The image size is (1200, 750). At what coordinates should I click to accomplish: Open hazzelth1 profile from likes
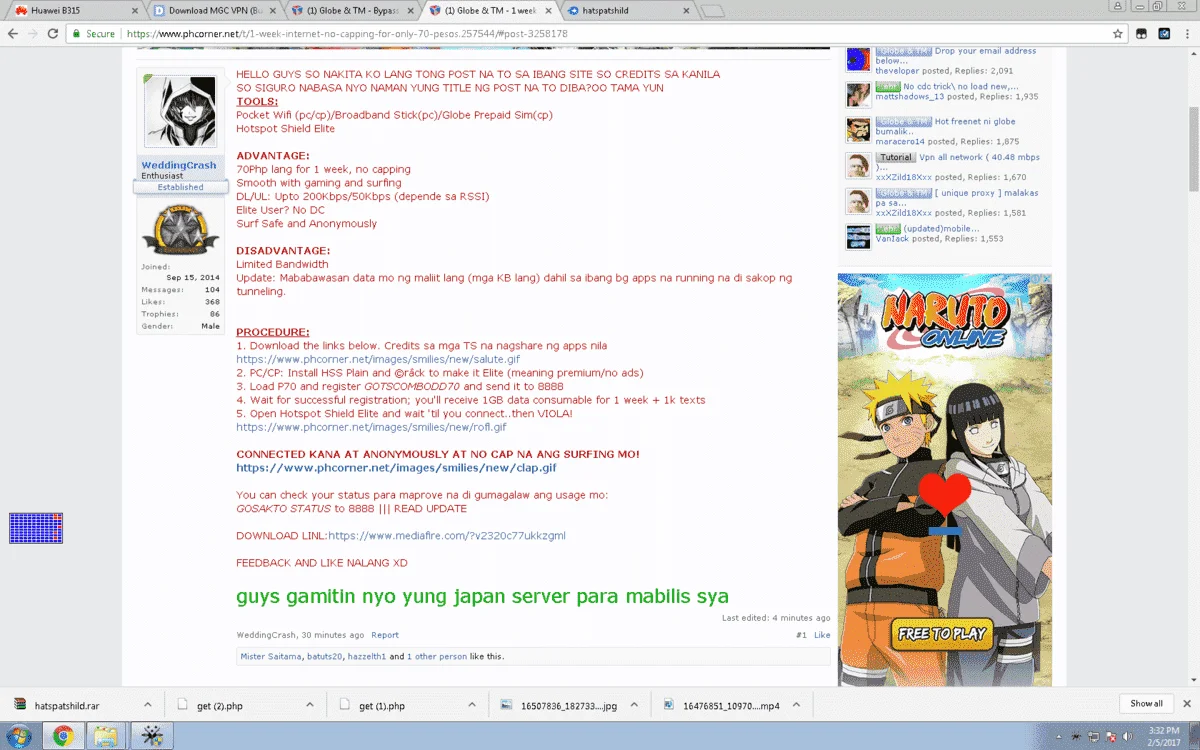tap(366, 657)
